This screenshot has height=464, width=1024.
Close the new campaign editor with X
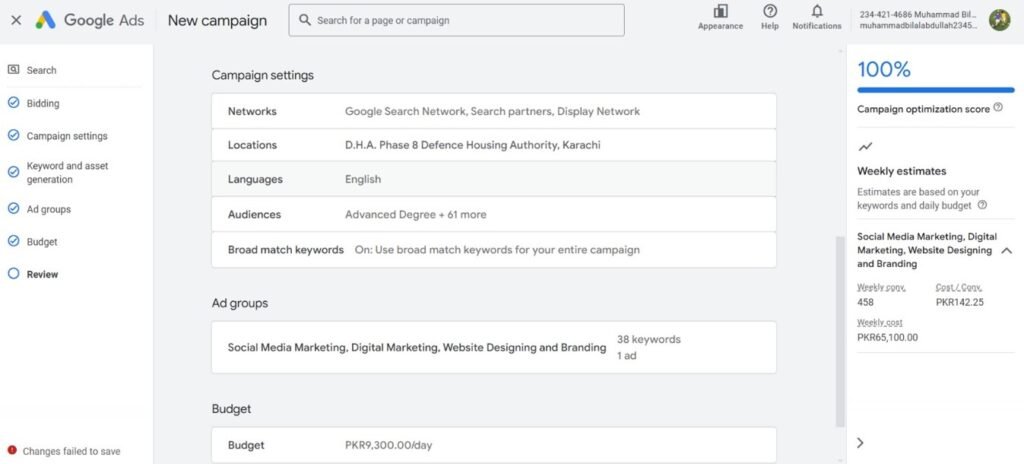tap(16, 20)
